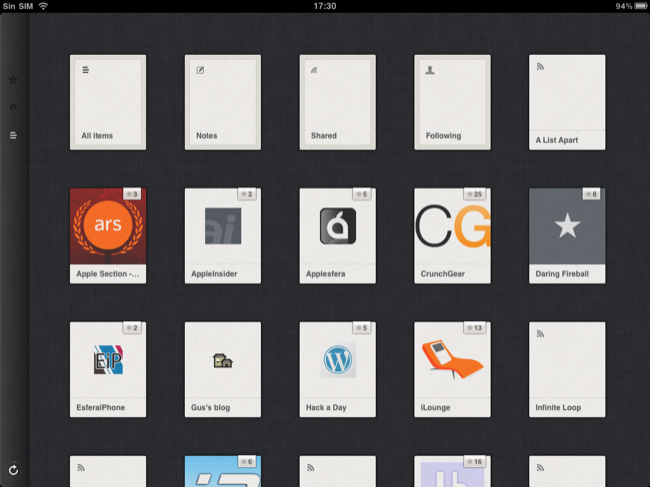Open the Following card

(452, 102)
